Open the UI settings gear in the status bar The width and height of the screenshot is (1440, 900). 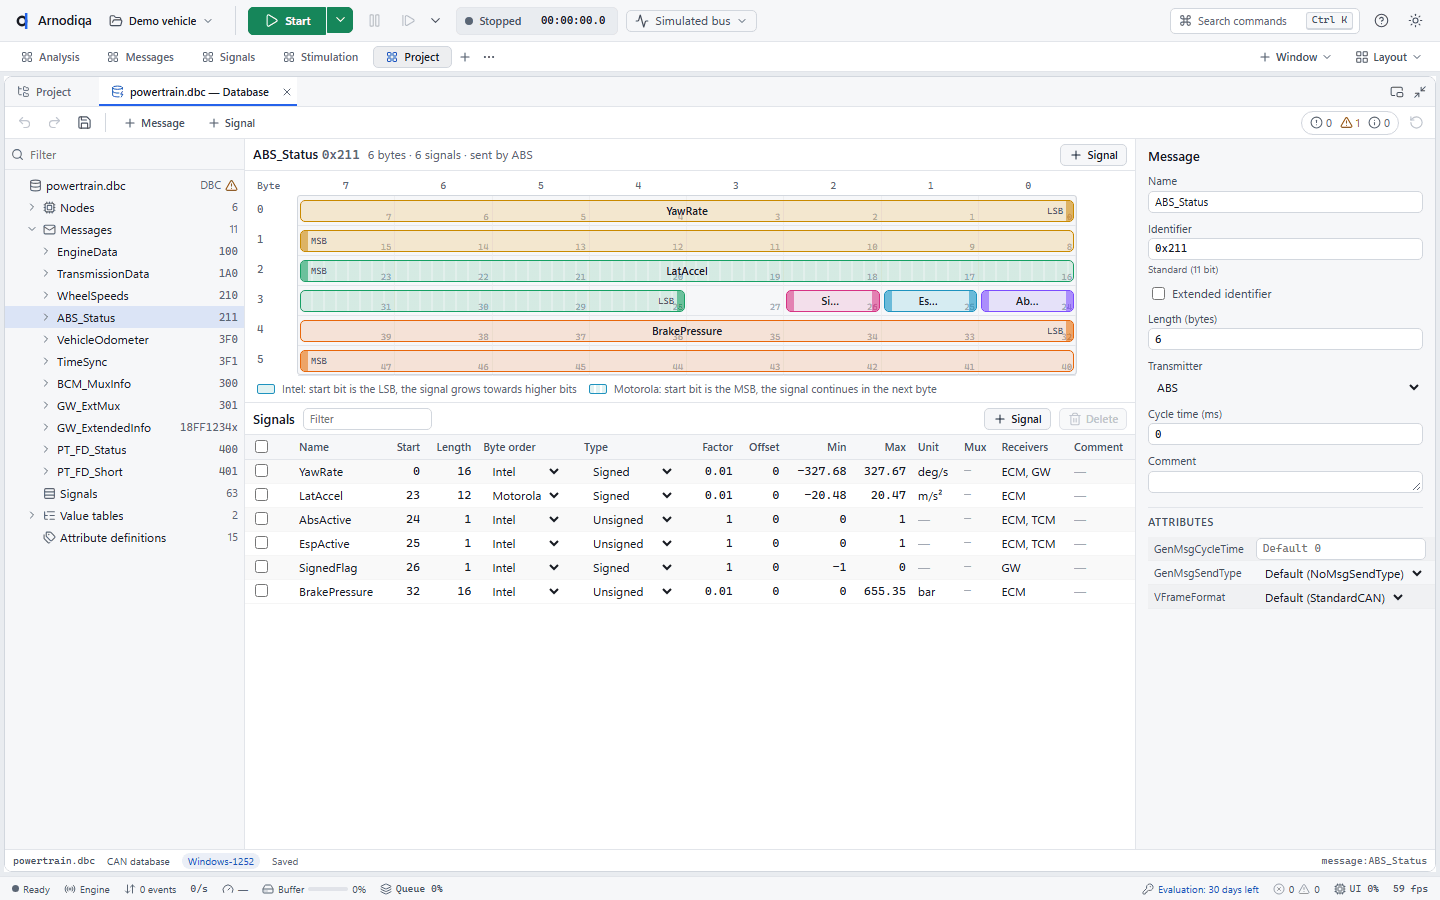point(1340,889)
